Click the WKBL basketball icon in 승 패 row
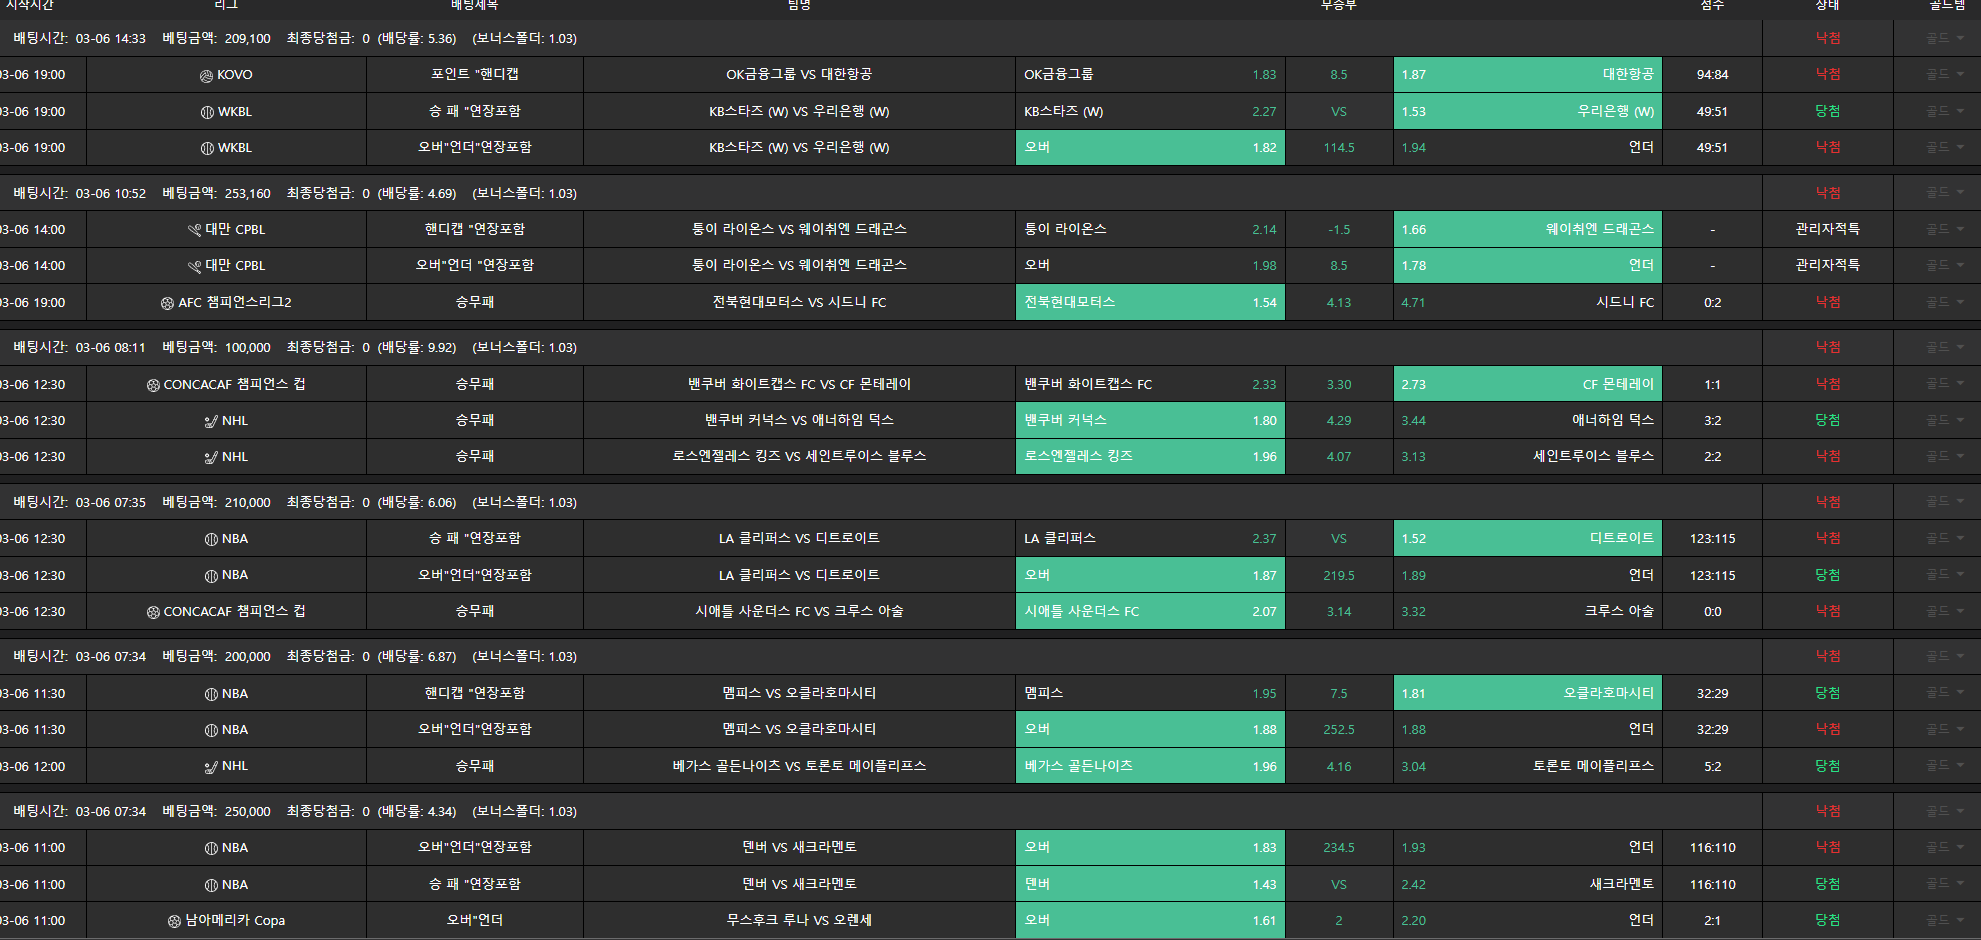Screen dimensions: 1981x940 pyautogui.click(x=207, y=112)
